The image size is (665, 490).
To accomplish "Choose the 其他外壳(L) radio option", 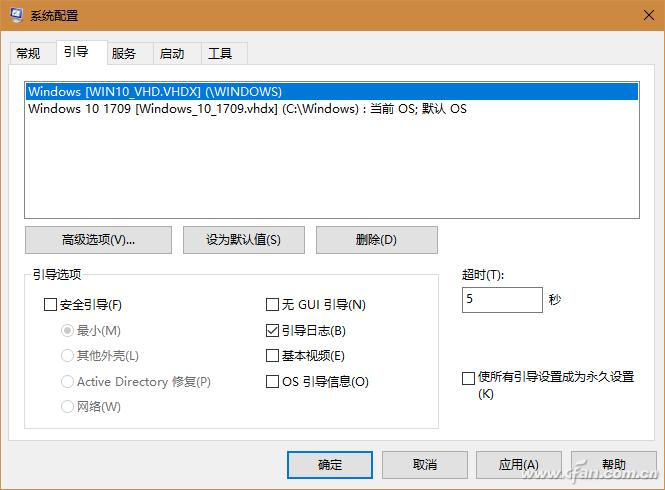I will (x=67, y=356).
